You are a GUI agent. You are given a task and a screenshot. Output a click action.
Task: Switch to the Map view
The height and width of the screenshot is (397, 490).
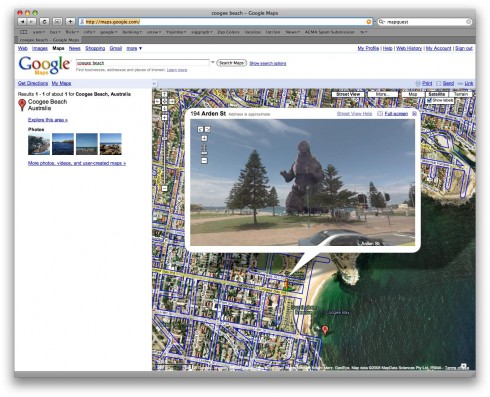point(413,94)
